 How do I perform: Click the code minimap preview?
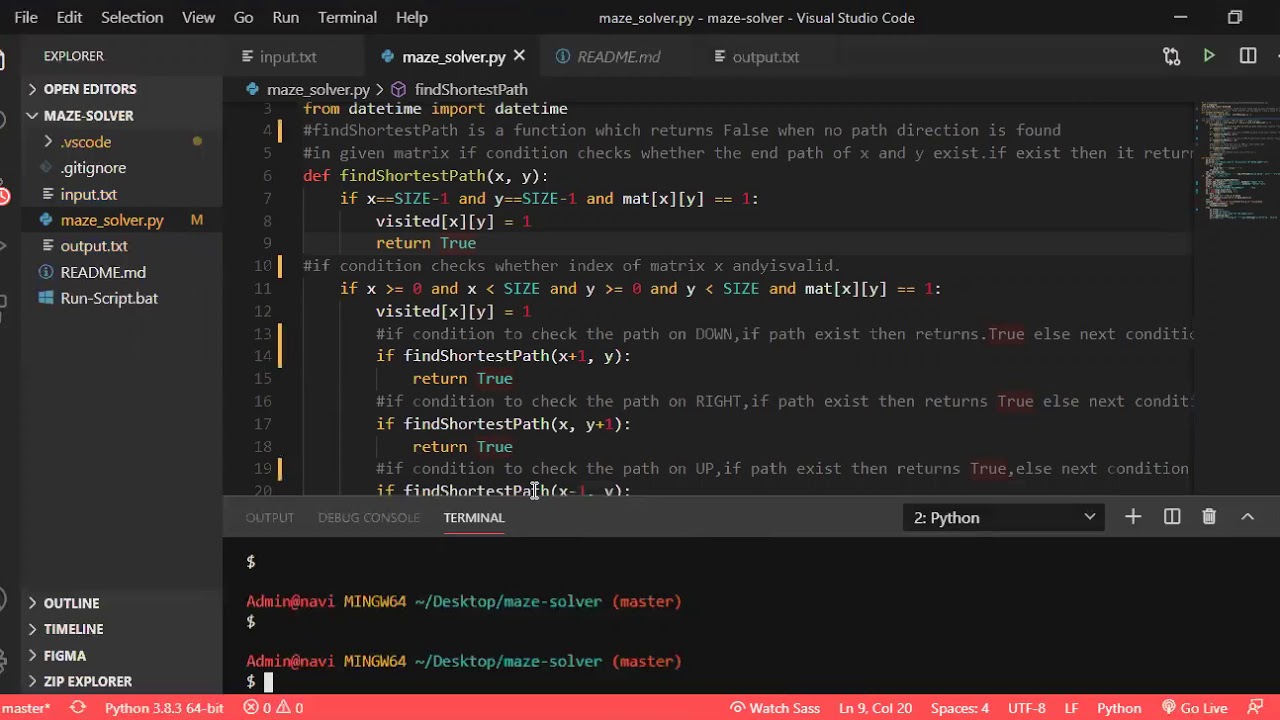coord(1237,160)
